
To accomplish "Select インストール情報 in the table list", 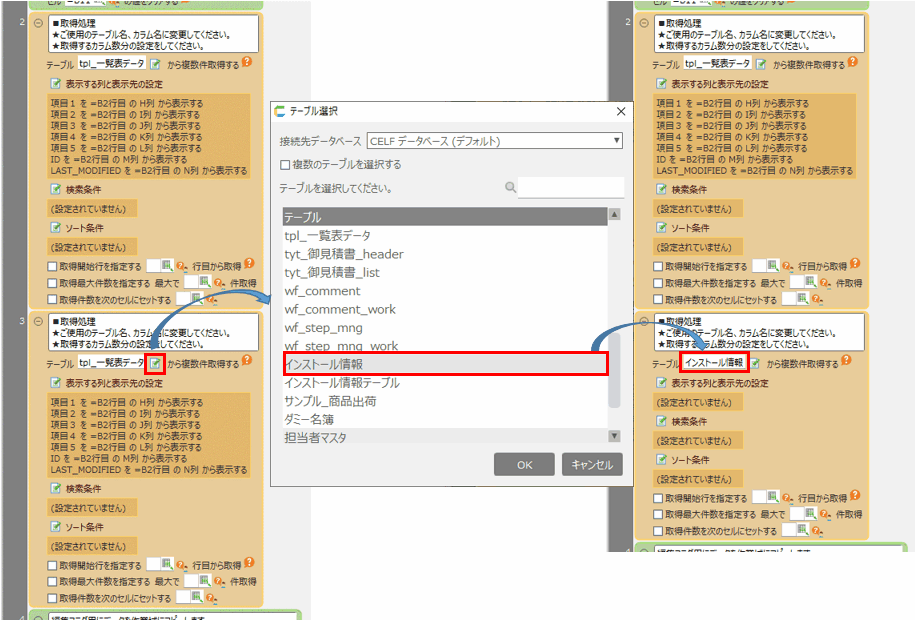I will [x=445, y=364].
